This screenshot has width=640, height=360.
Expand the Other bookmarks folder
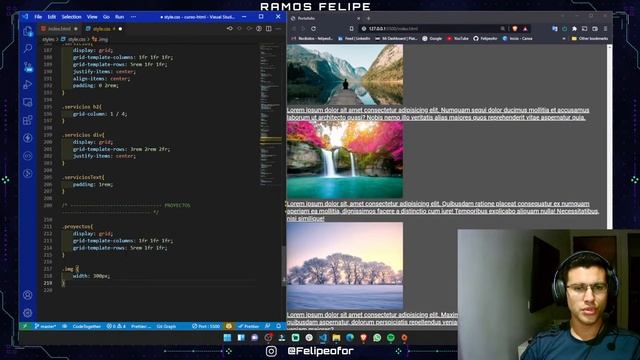[590, 38]
